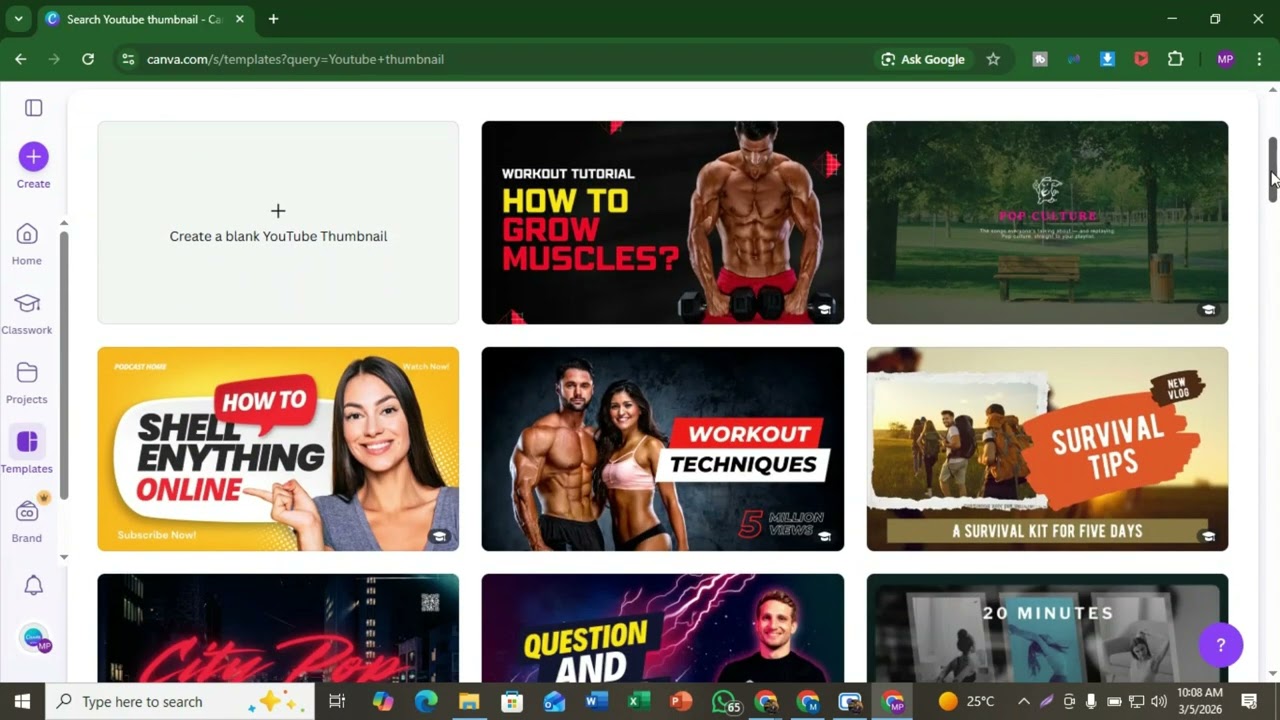Open Task View on the taskbar
Viewport: 1280px width, 720px height.
[x=337, y=701]
